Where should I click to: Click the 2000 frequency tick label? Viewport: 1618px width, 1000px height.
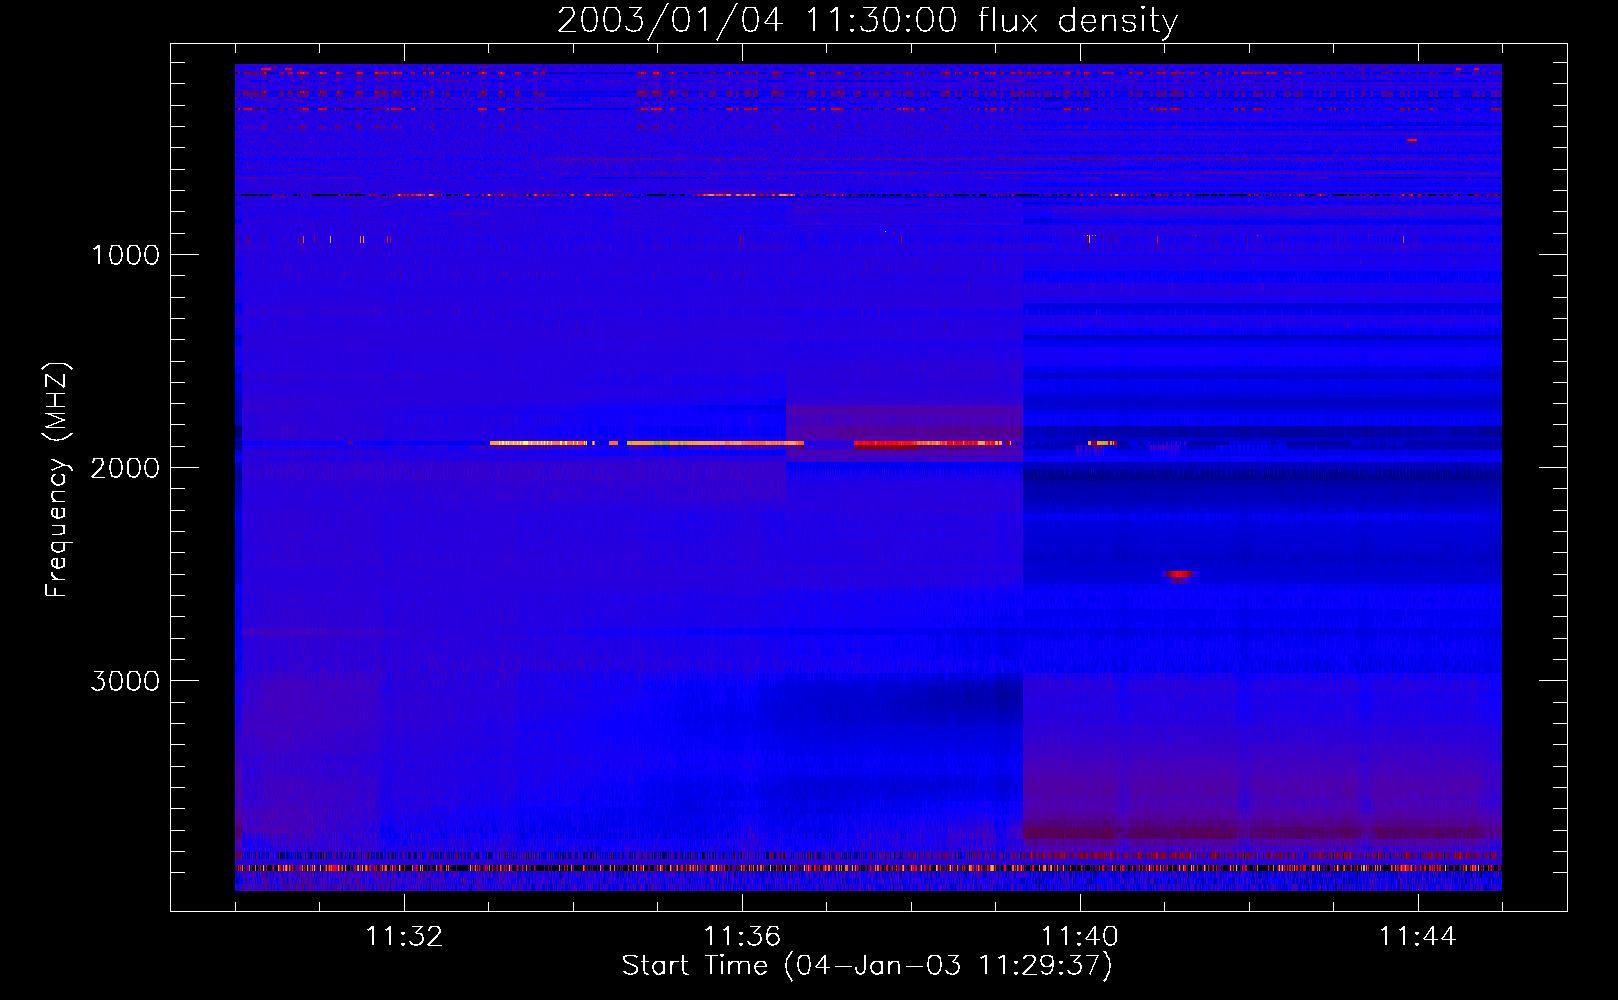point(125,468)
